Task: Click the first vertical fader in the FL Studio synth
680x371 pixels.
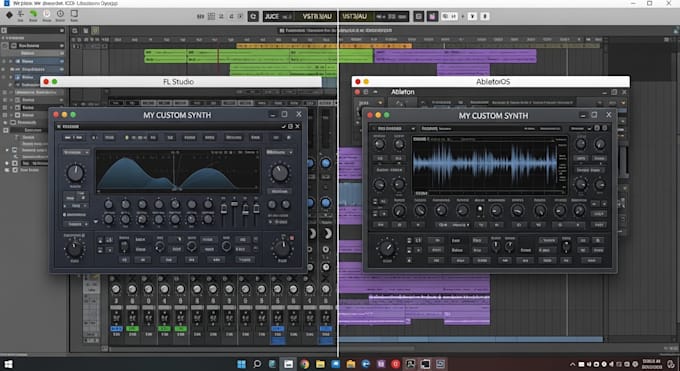Action: tap(224, 209)
